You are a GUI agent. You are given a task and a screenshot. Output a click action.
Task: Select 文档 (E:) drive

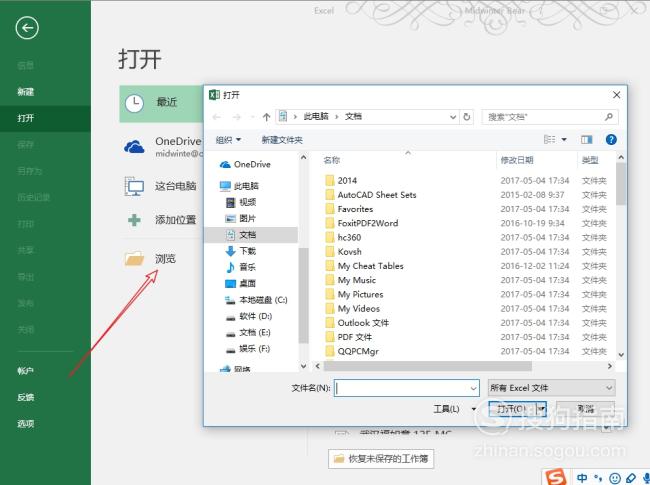click(x=248, y=332)
